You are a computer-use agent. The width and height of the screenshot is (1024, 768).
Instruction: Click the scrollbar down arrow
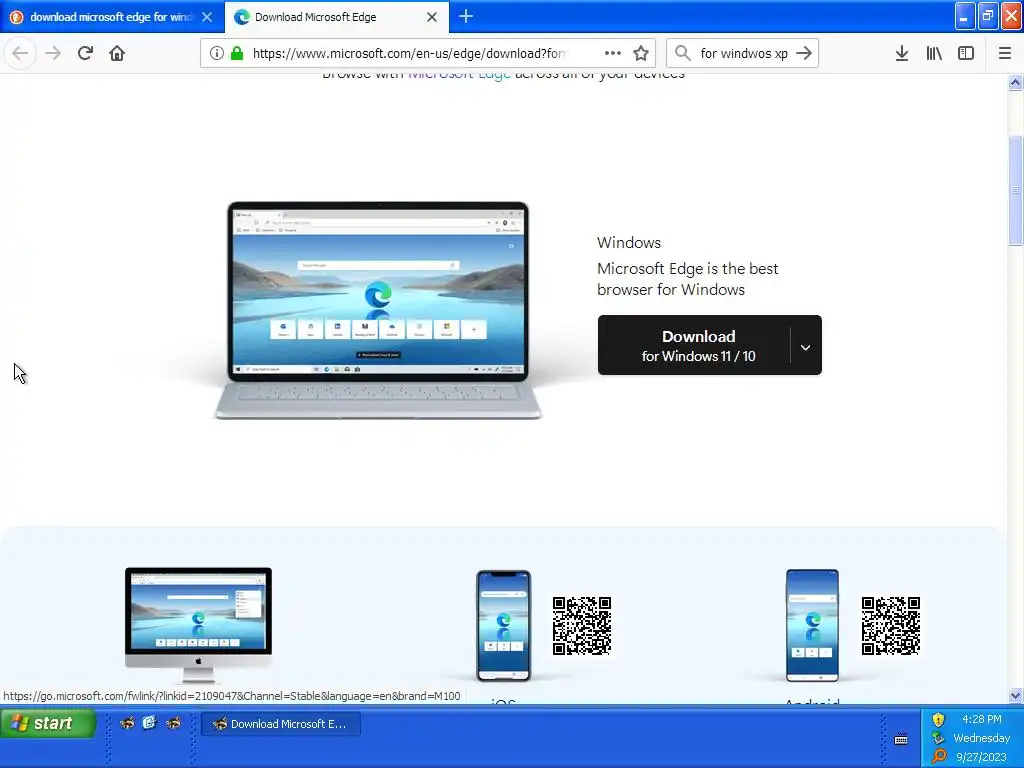coord(1015,696)
